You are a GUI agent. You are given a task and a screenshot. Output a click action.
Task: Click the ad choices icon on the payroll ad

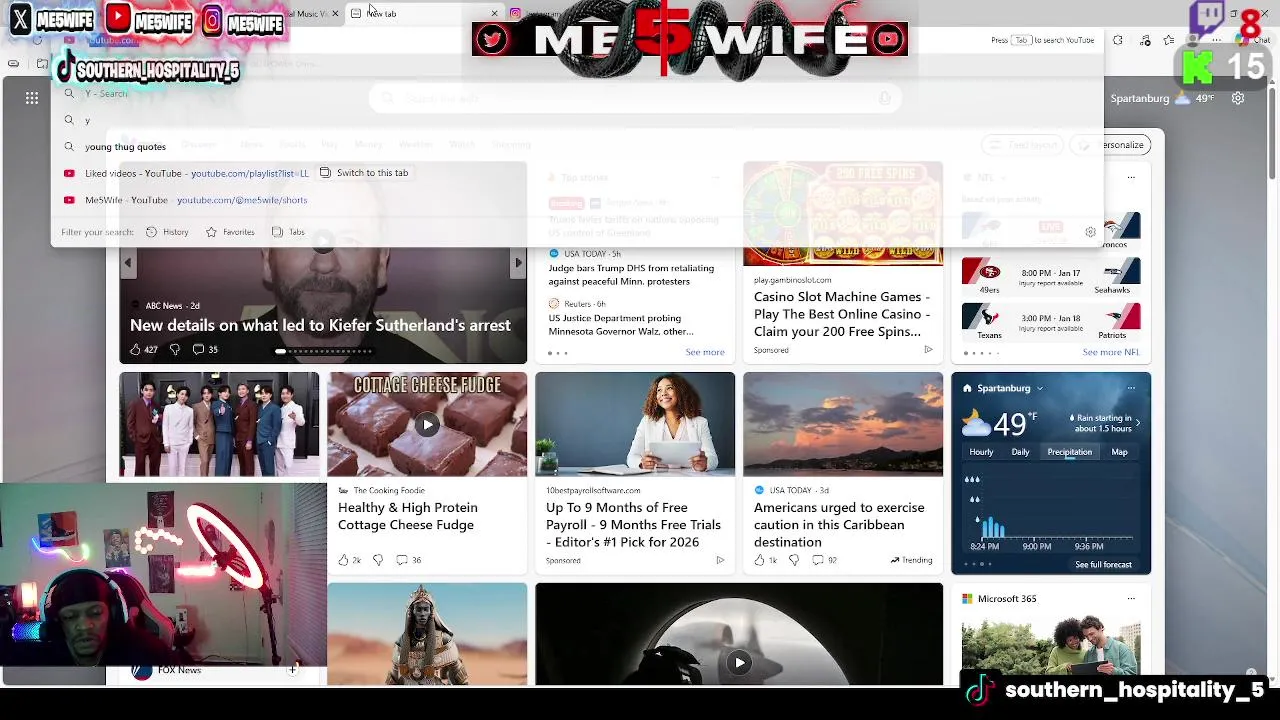pyautogui.click(x=720, y=560)
